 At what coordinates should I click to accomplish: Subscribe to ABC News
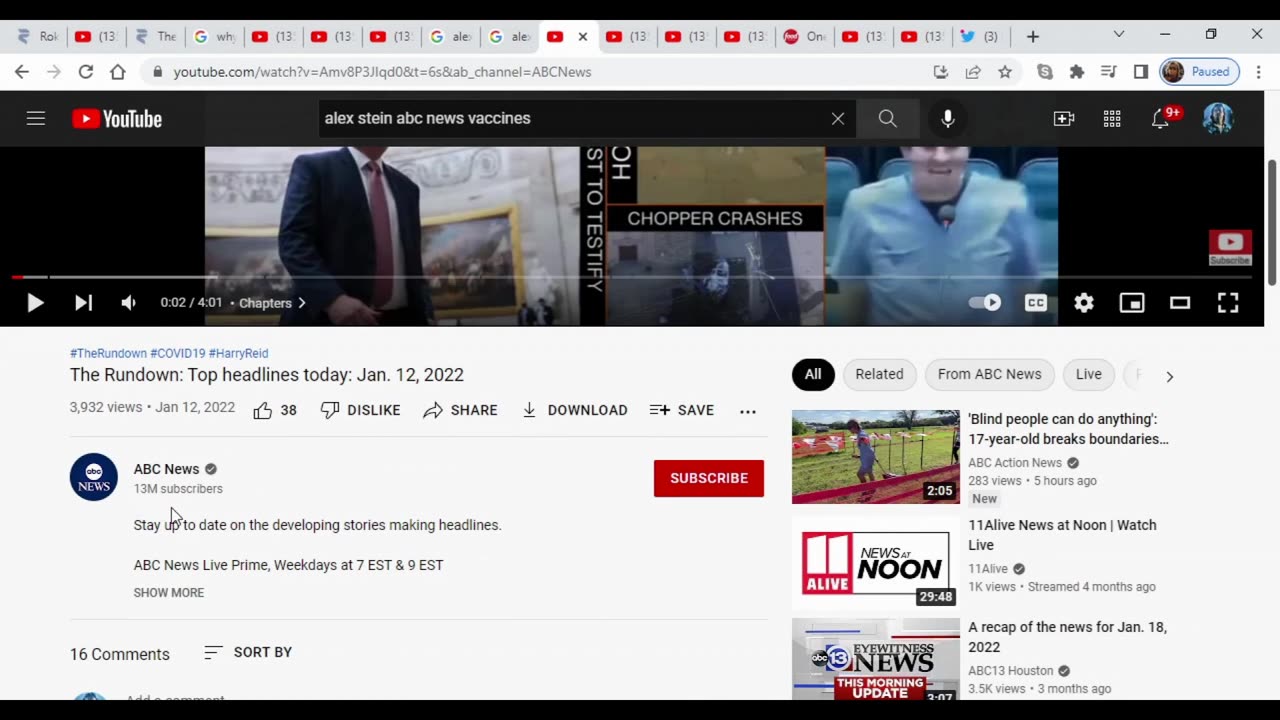[x=709, y=478]
